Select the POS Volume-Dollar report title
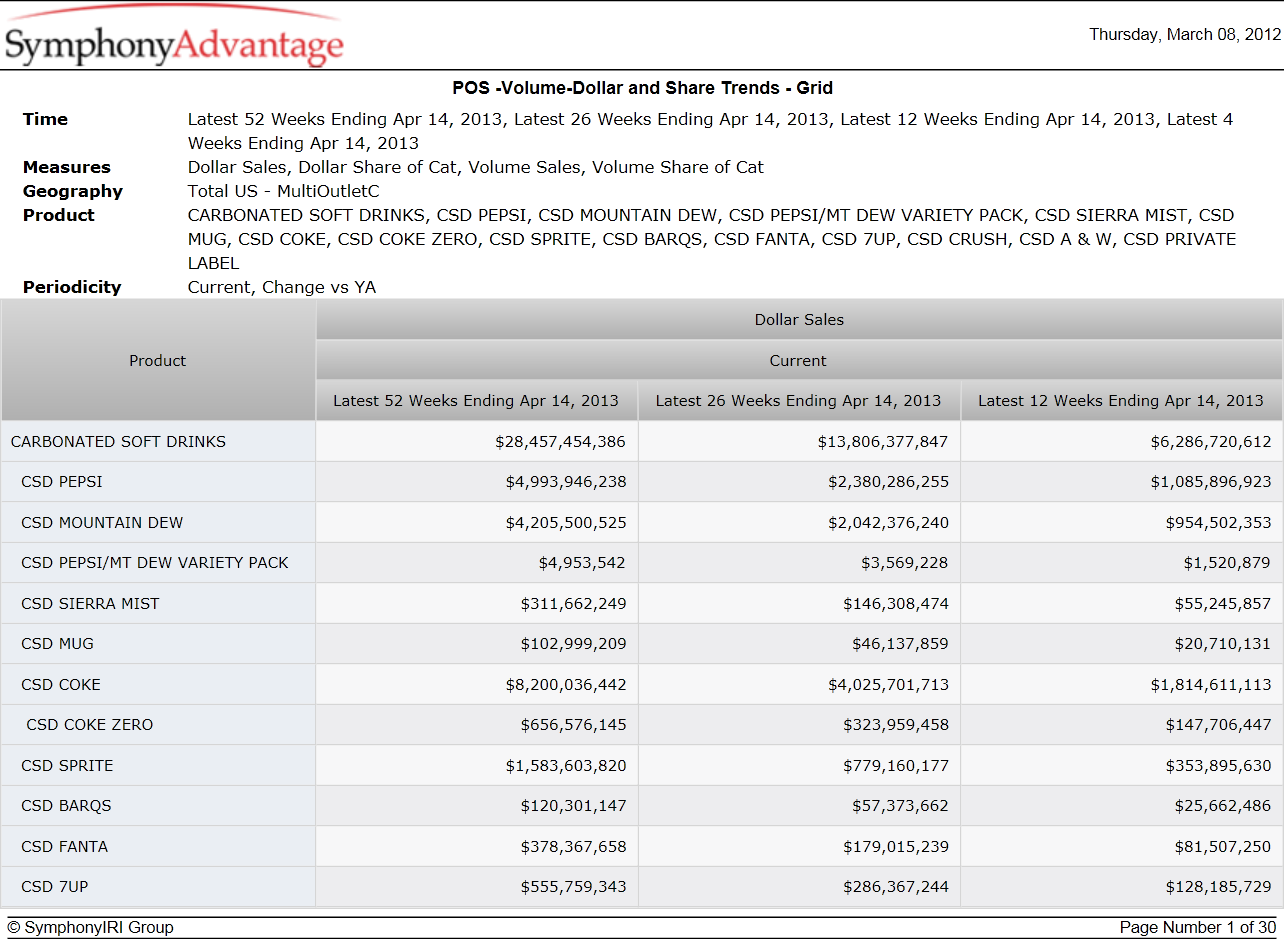 click(642, 88)
